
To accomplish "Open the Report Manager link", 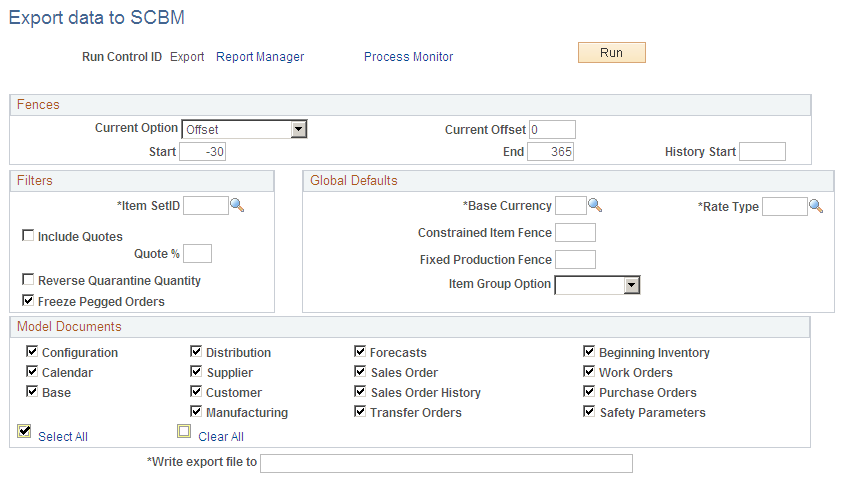I will [260, 57].
